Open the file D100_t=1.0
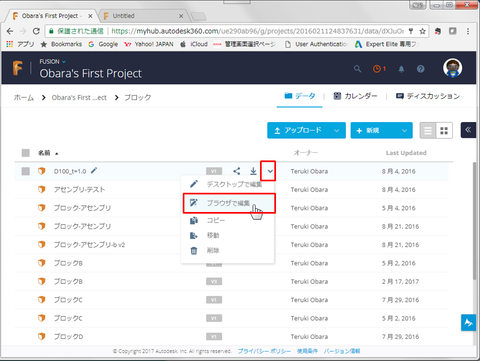This screenshot has height=361, width=480. click(x=70, y=171)
